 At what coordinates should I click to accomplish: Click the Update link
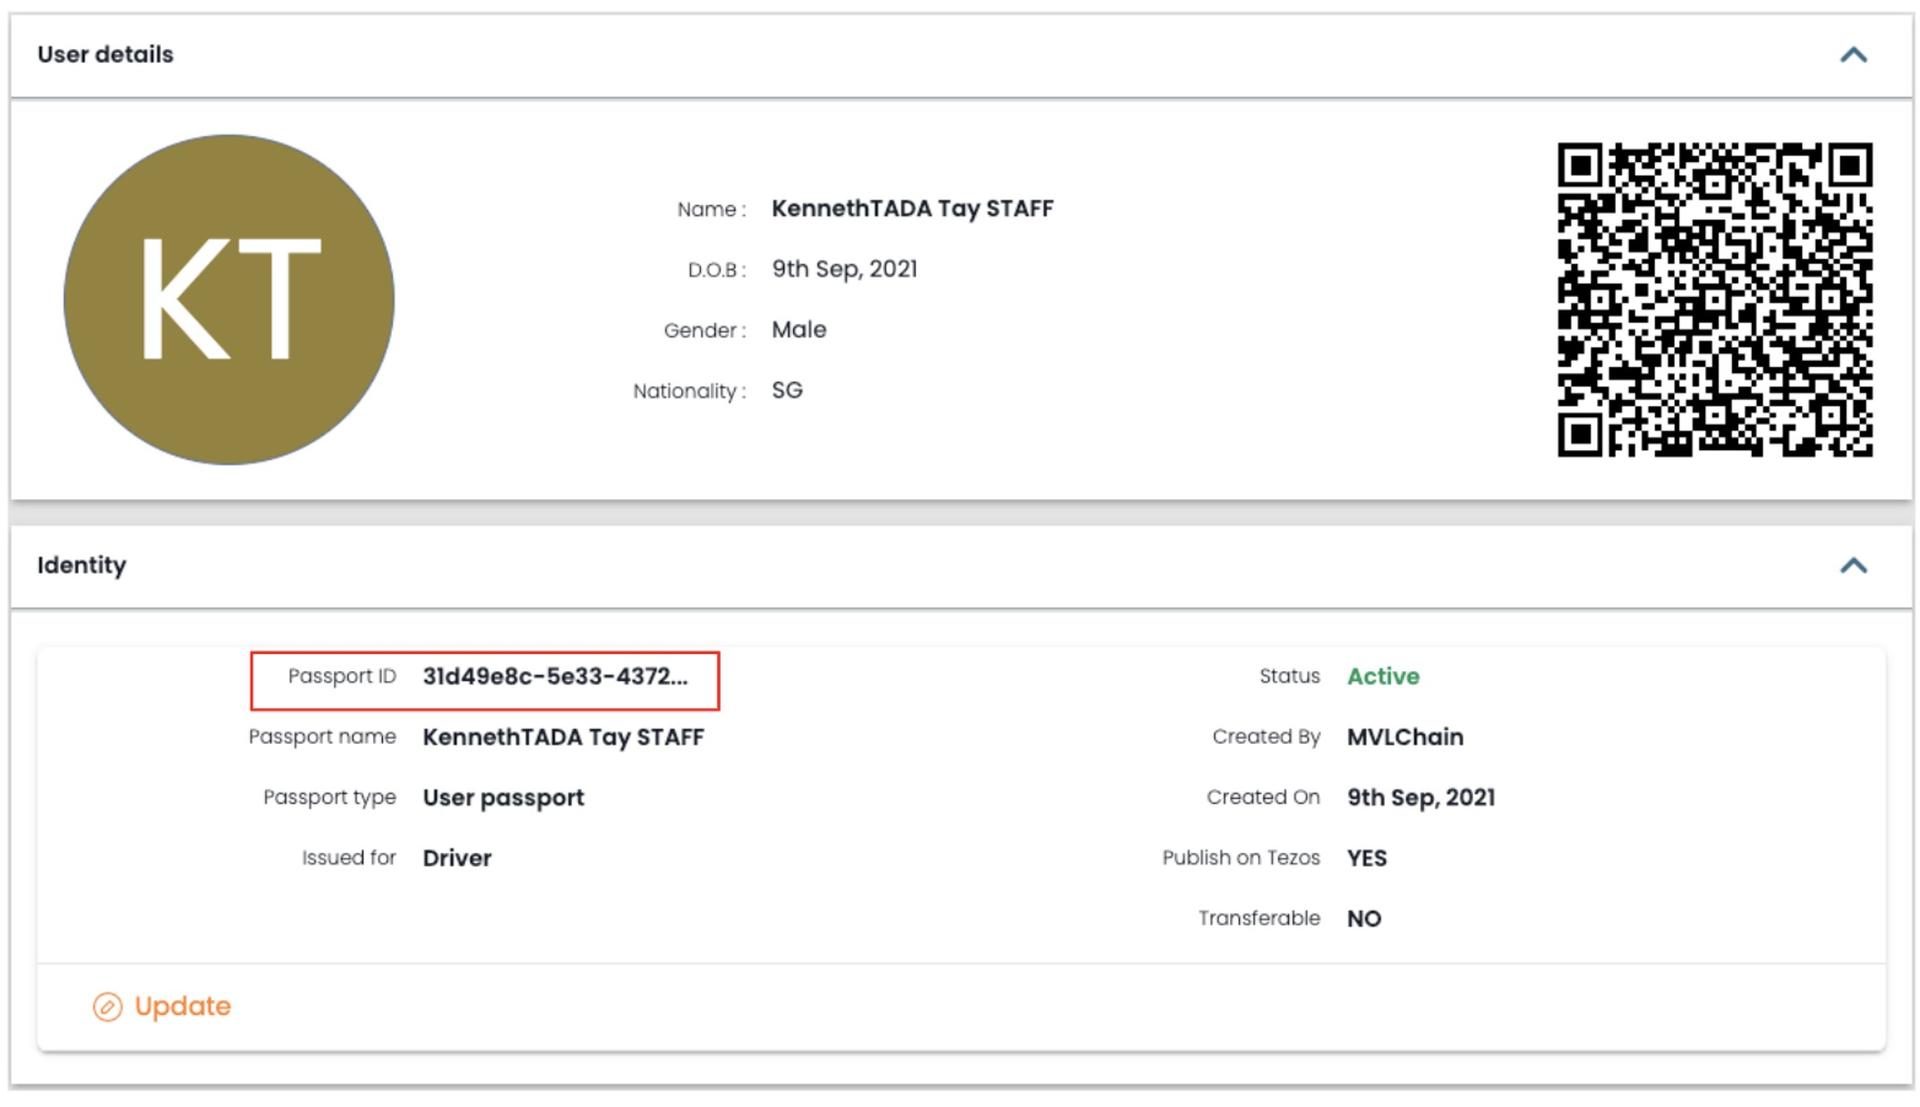tap(182, 1006)
